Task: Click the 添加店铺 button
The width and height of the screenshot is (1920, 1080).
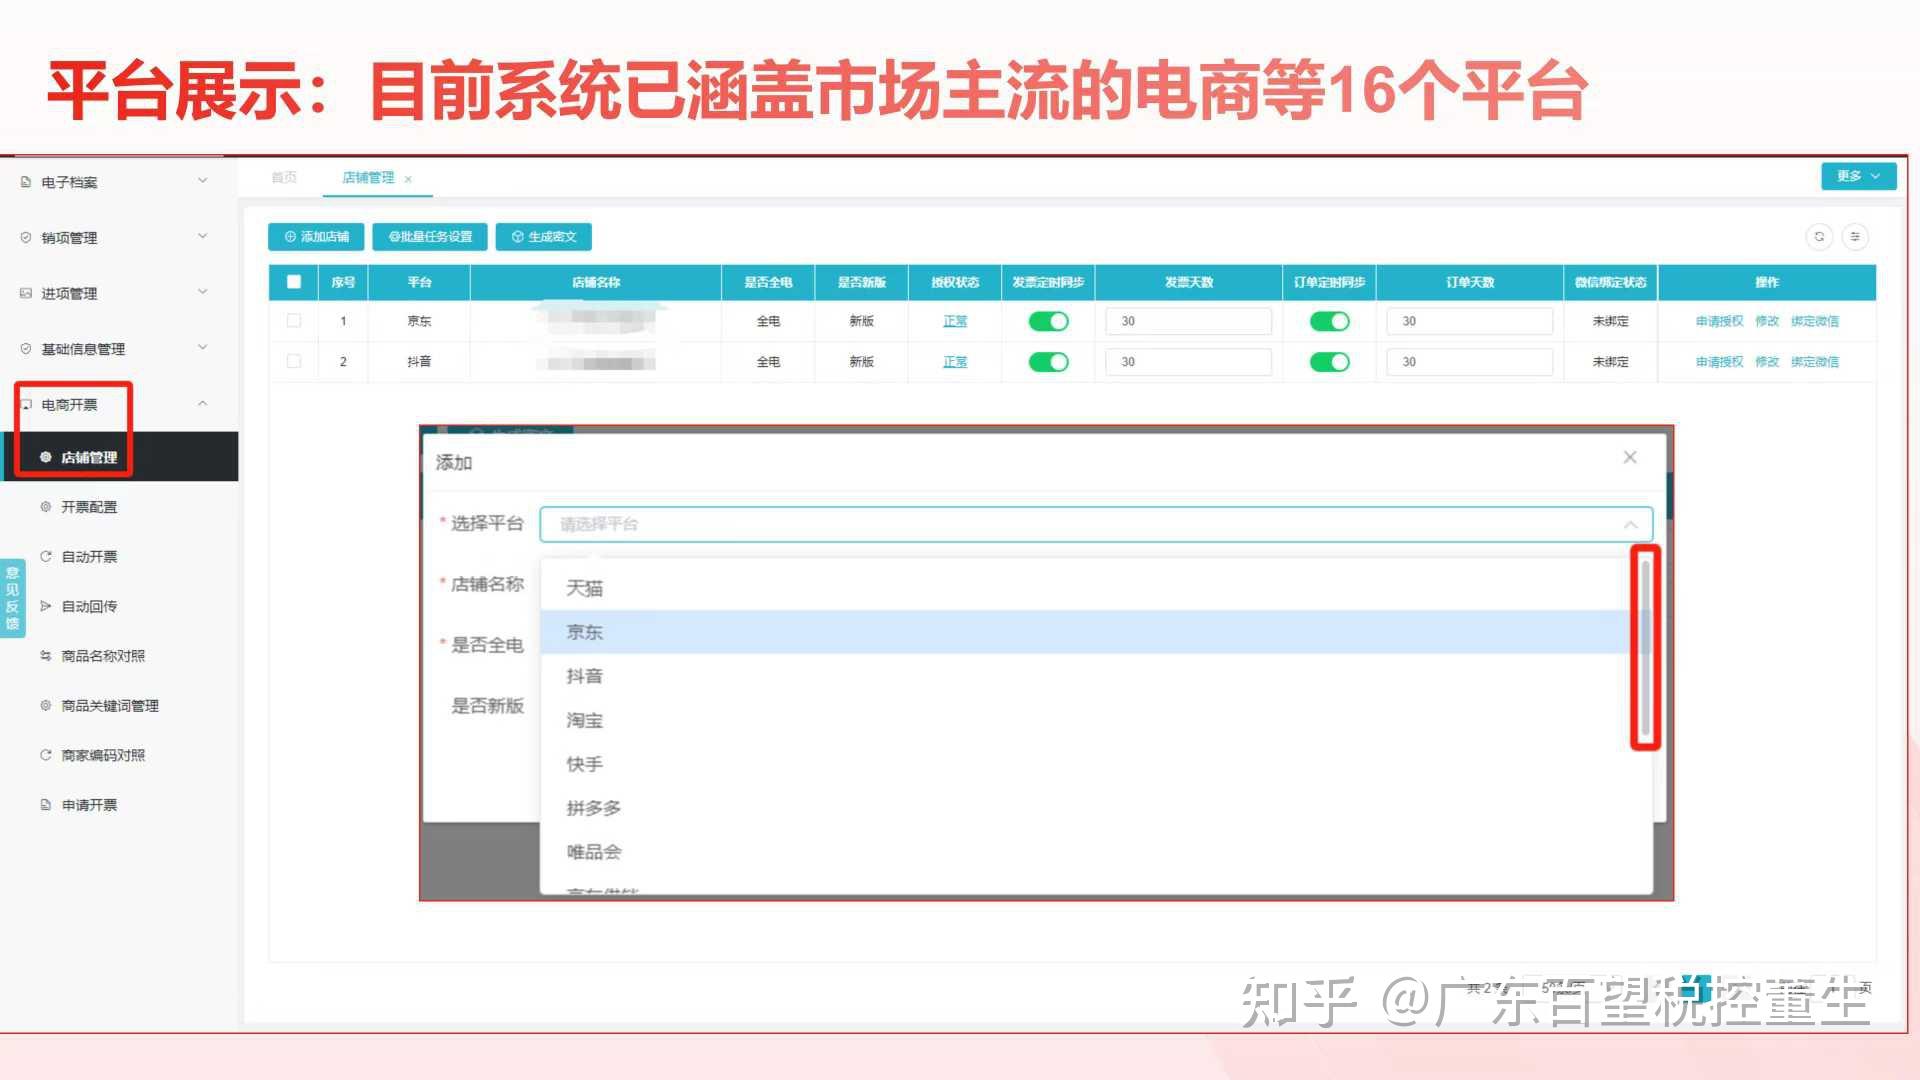Action: click(x=316, y=237)
